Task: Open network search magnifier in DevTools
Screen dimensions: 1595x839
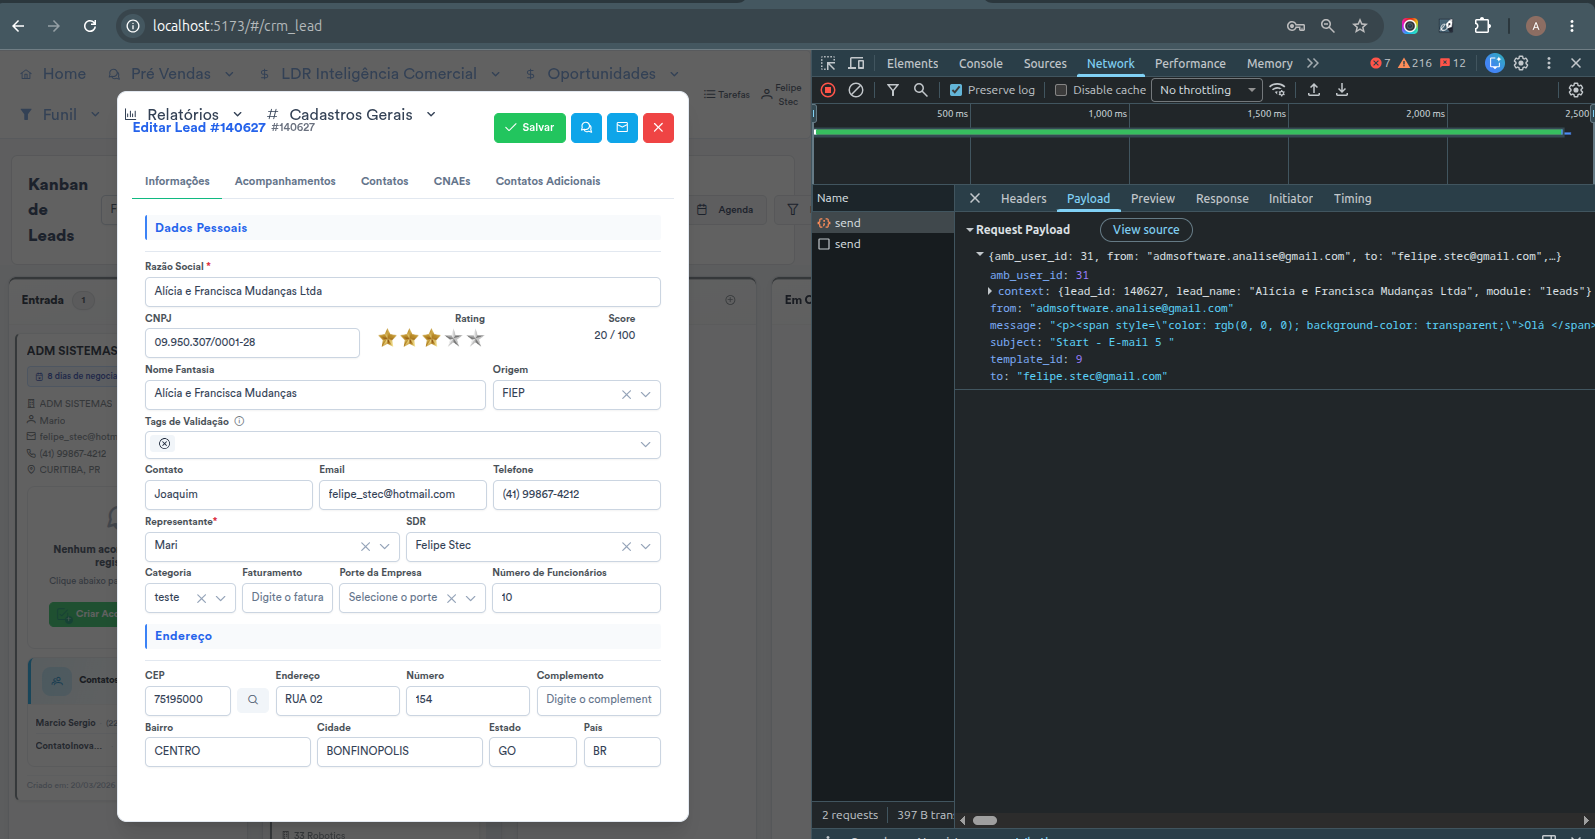Action: click(x=921, y=90)
